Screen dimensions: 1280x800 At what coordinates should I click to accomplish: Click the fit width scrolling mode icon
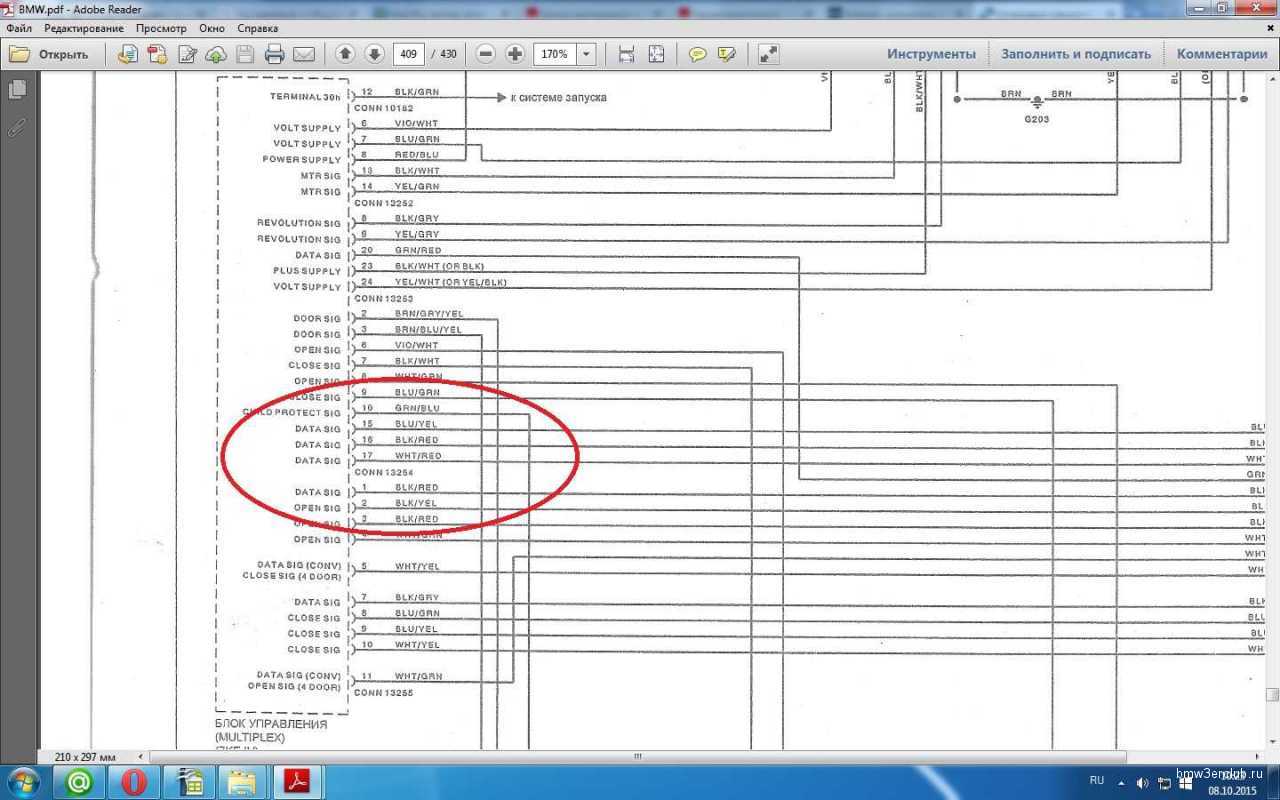click(627, 54)
